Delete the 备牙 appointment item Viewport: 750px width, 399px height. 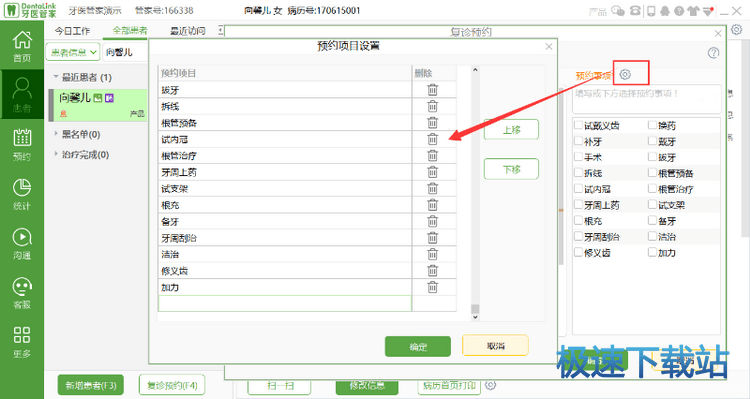[x=432, y=222]
